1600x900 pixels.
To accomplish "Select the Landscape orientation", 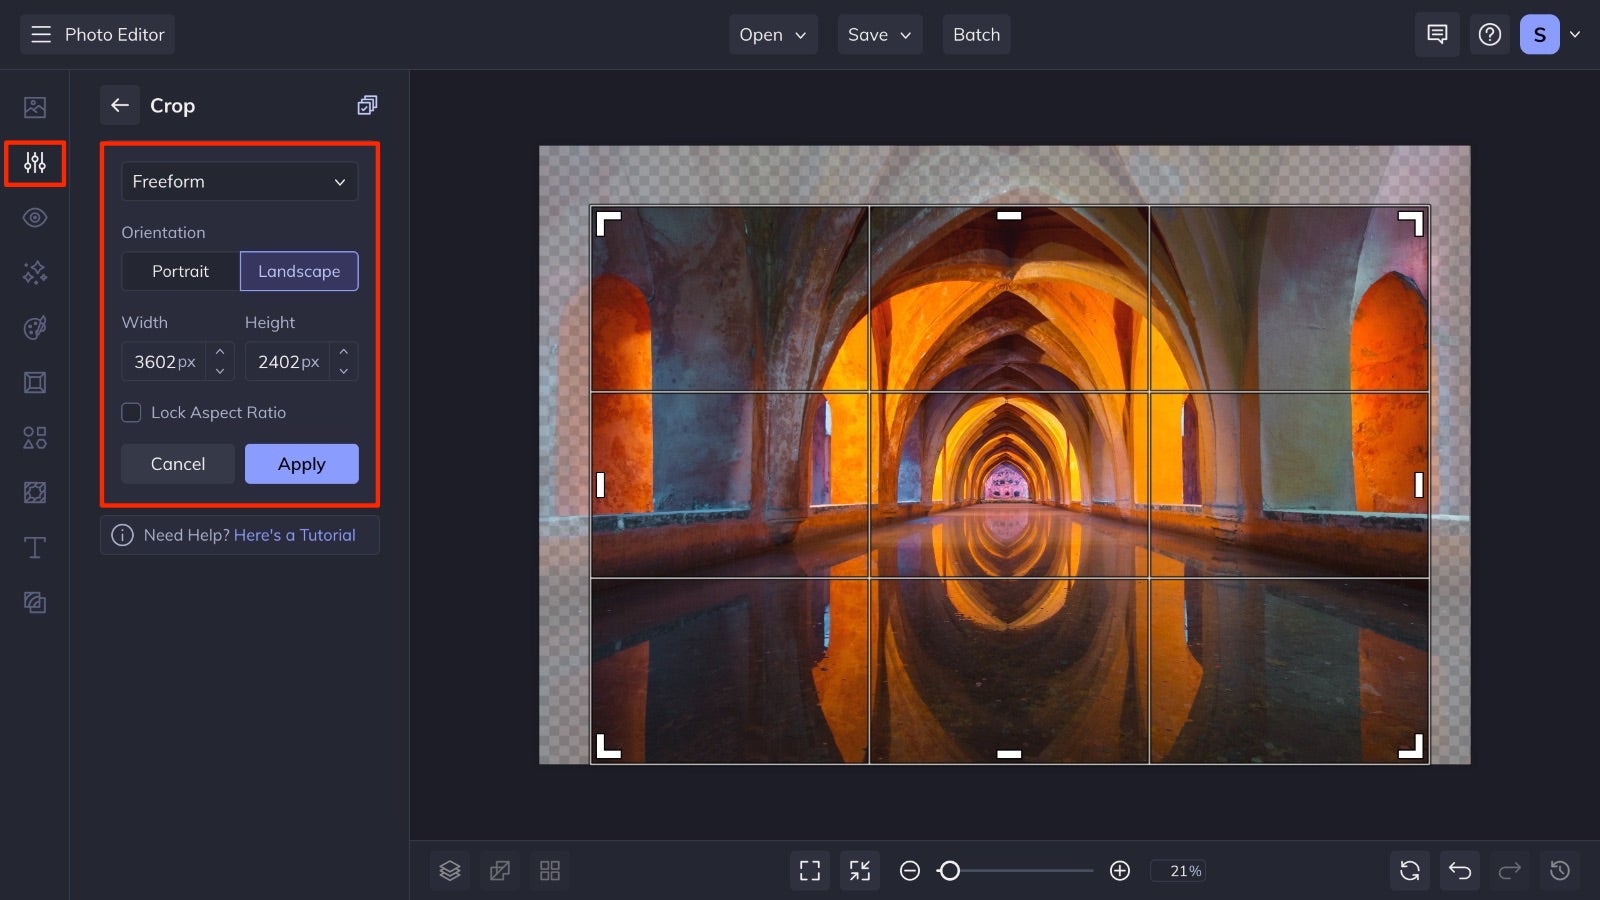I will pyautogui.click(x=299, y=271).
